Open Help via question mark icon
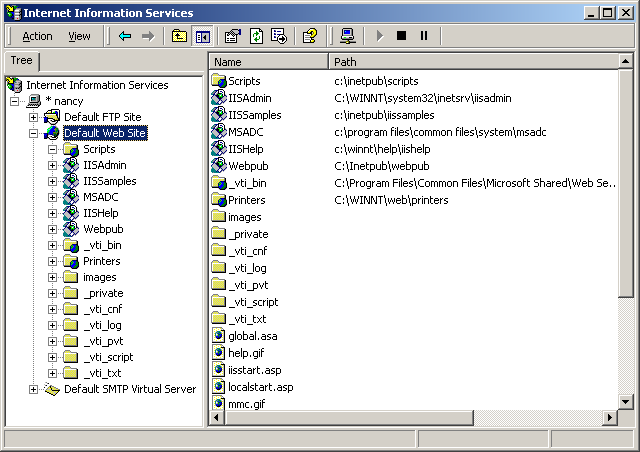 (x=310, y=36)
